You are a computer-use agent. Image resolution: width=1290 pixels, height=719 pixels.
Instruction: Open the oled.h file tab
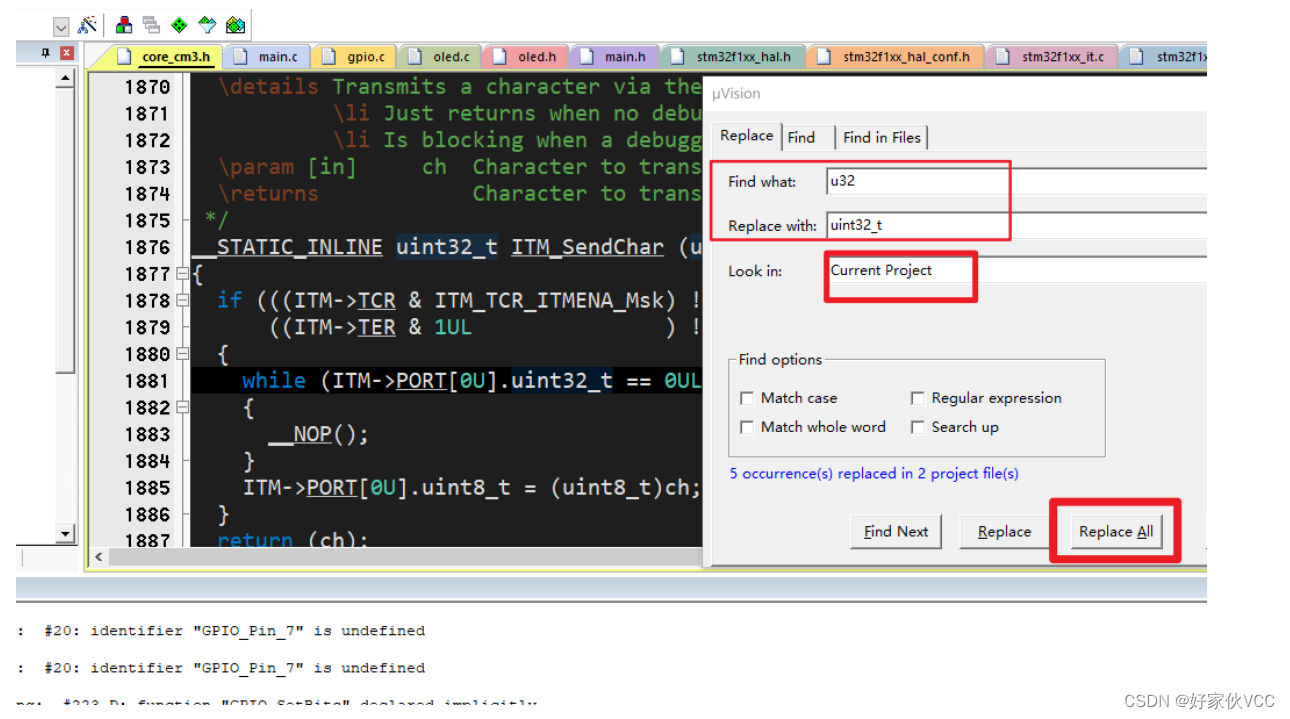[x=526, y=57]
